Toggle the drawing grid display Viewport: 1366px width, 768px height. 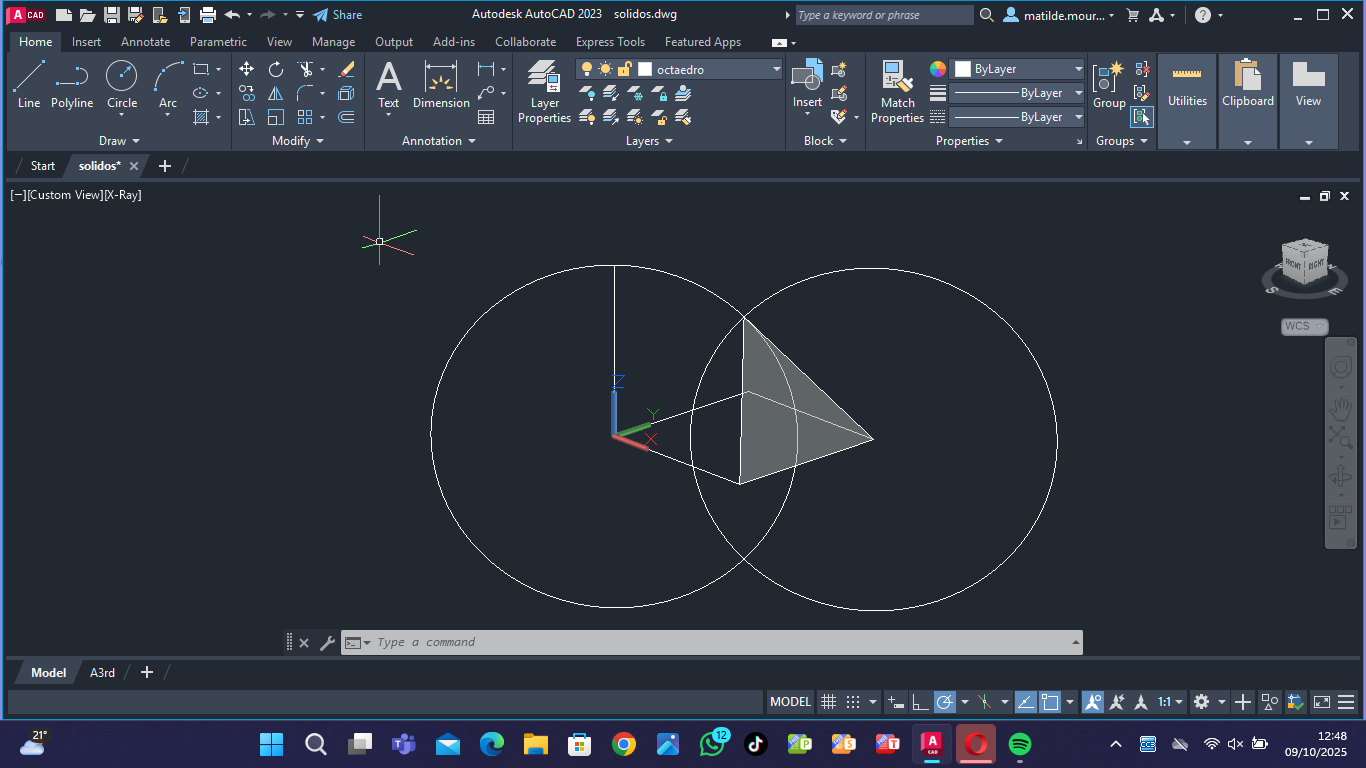(x=828, y=702)
